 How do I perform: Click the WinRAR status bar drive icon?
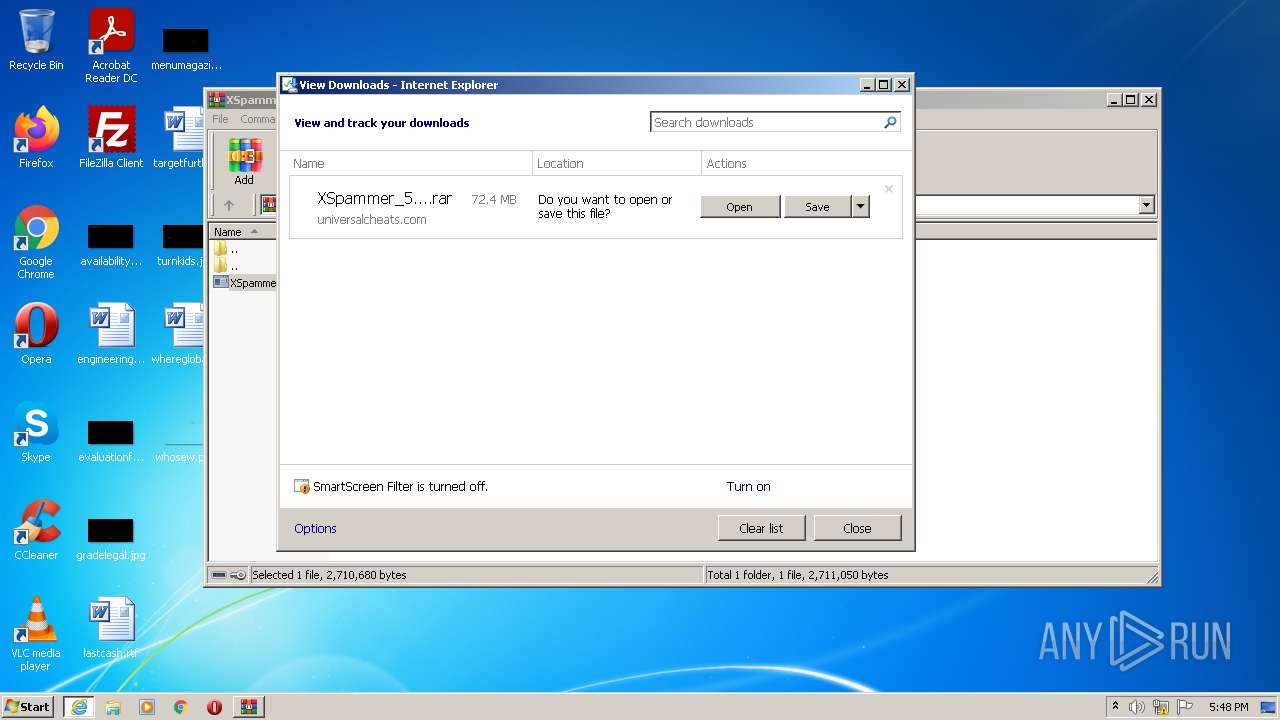[x=219, y=575]
